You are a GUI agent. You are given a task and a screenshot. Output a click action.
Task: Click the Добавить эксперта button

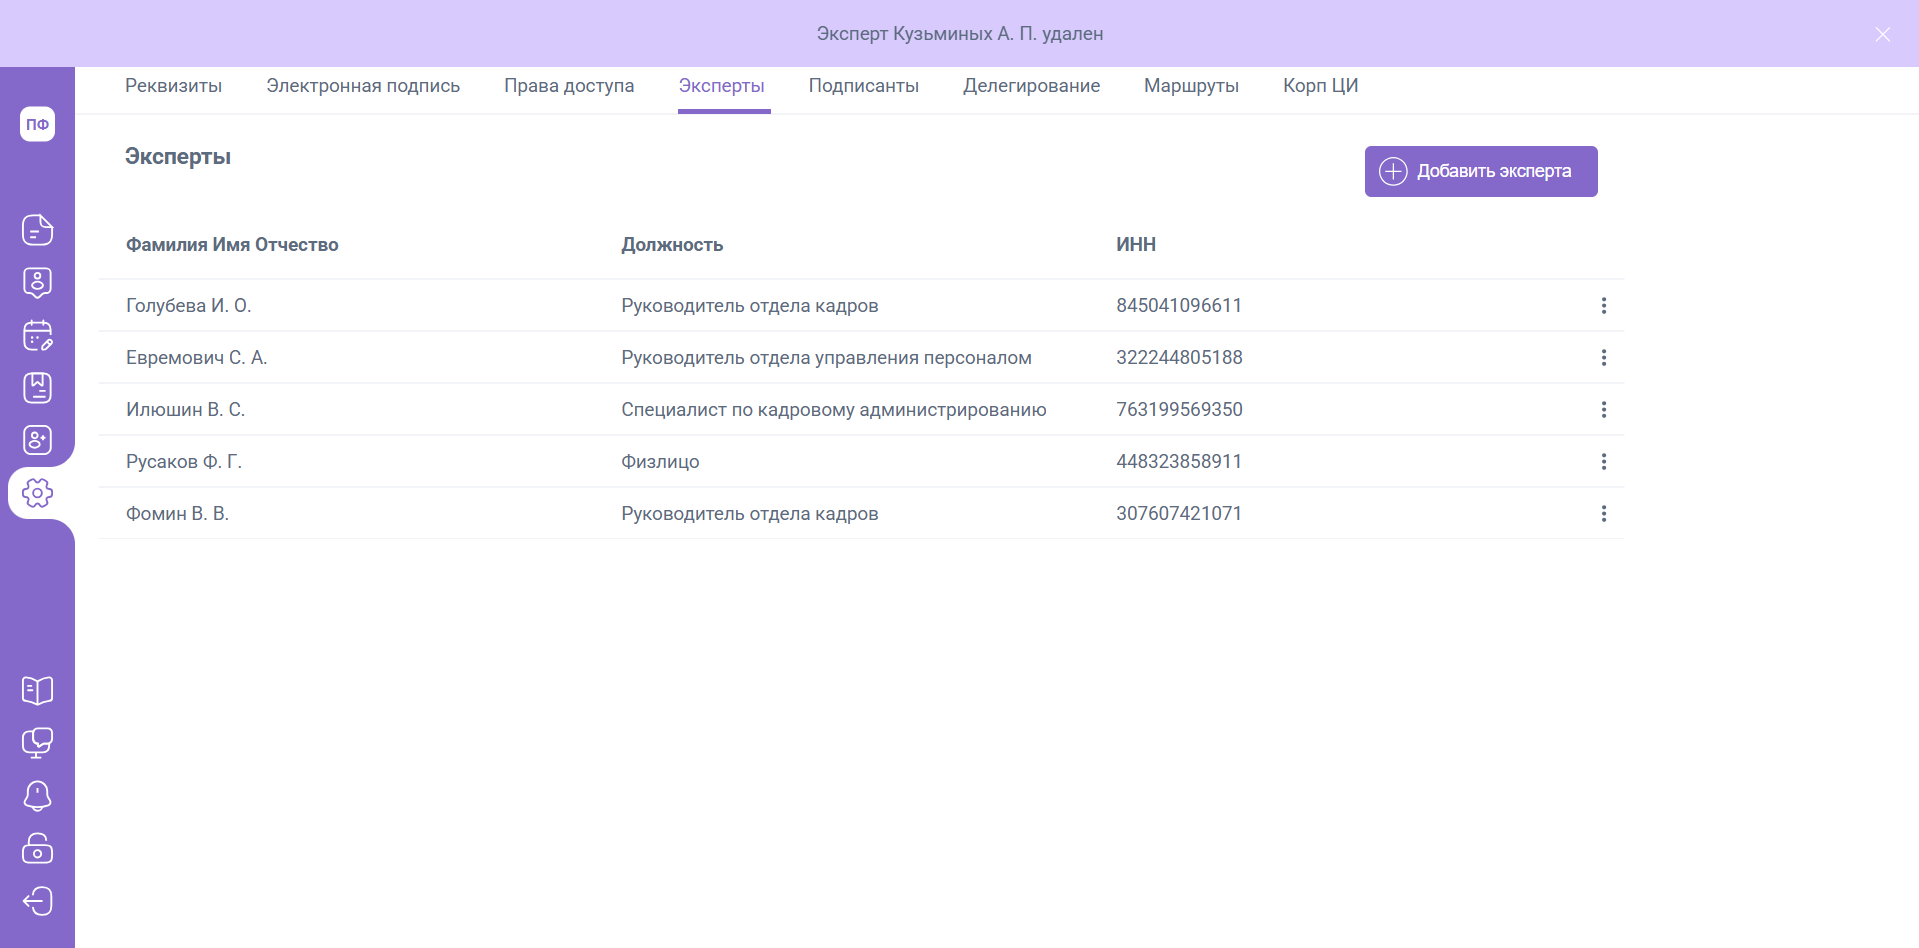click(x=1480, y=171)
